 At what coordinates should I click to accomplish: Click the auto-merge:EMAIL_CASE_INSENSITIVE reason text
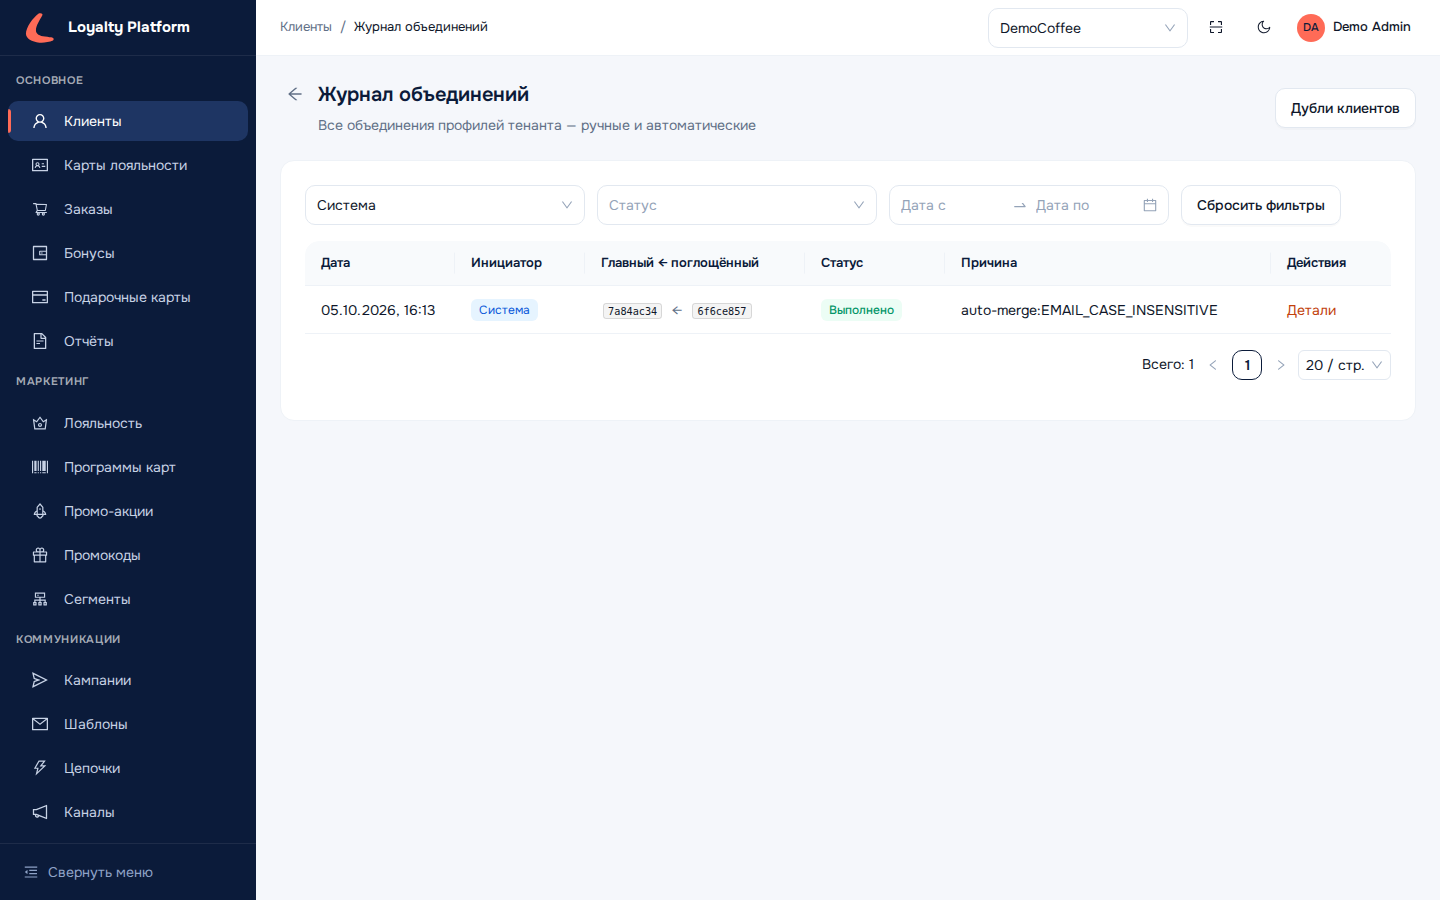tap(1089, 310)
